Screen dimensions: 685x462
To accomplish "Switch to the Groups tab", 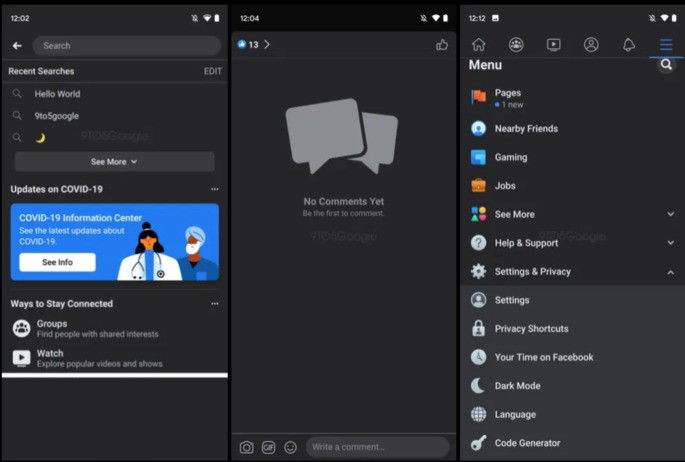I will [x=516, y=44].
